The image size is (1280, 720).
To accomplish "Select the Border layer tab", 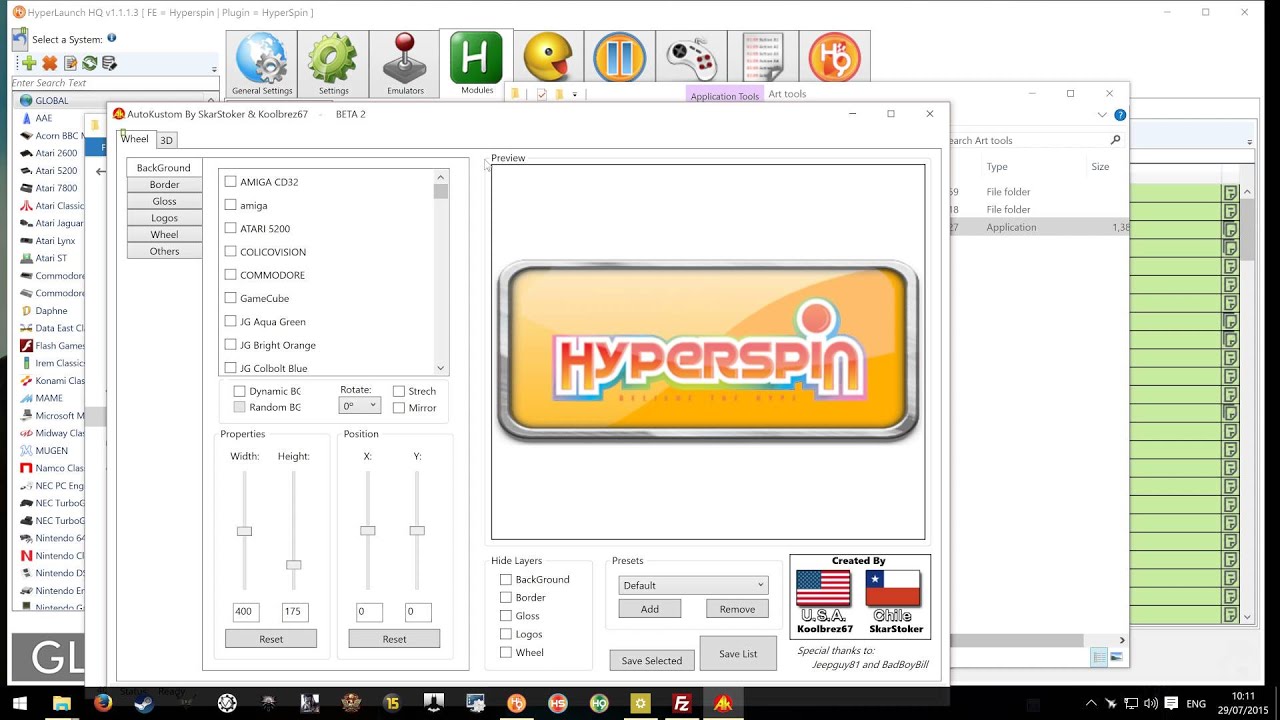I will click(164, 184).
